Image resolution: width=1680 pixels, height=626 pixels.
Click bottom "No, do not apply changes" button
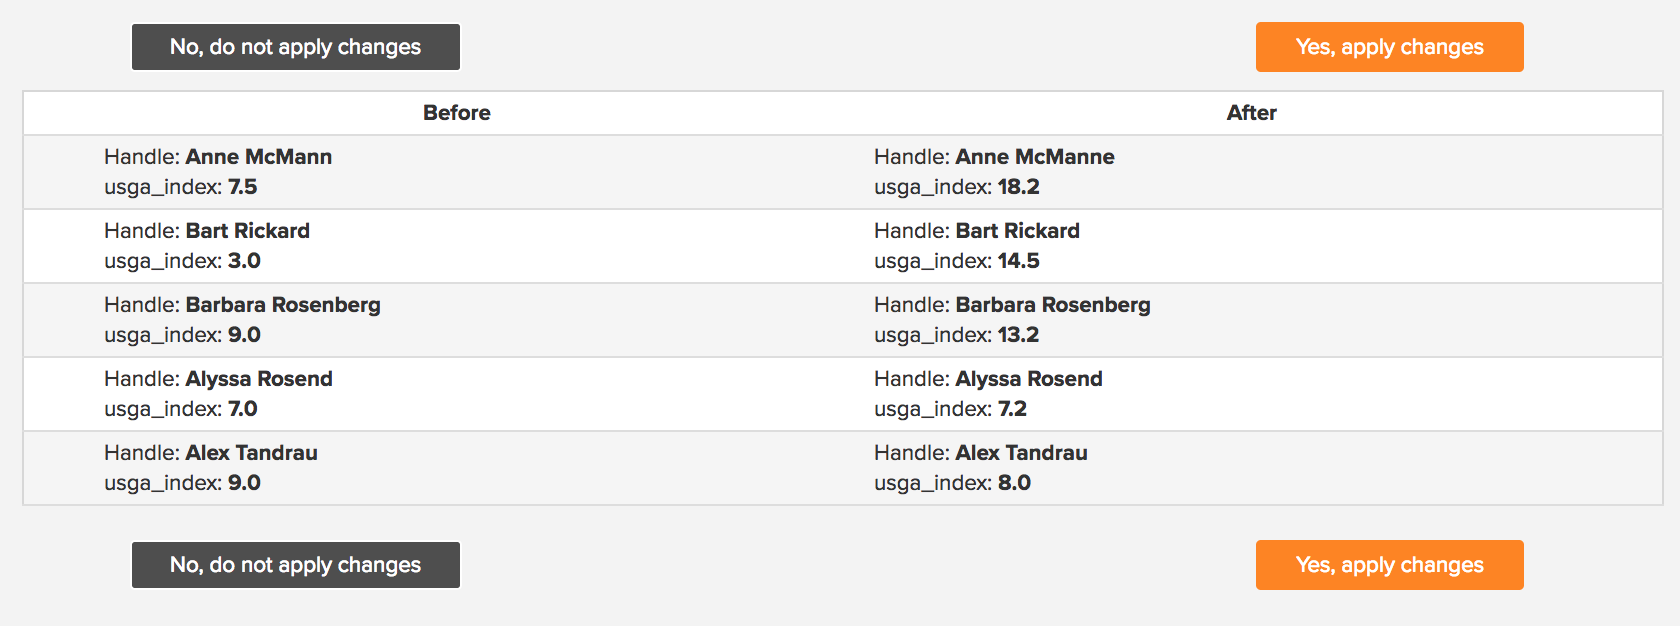point(296,565)
